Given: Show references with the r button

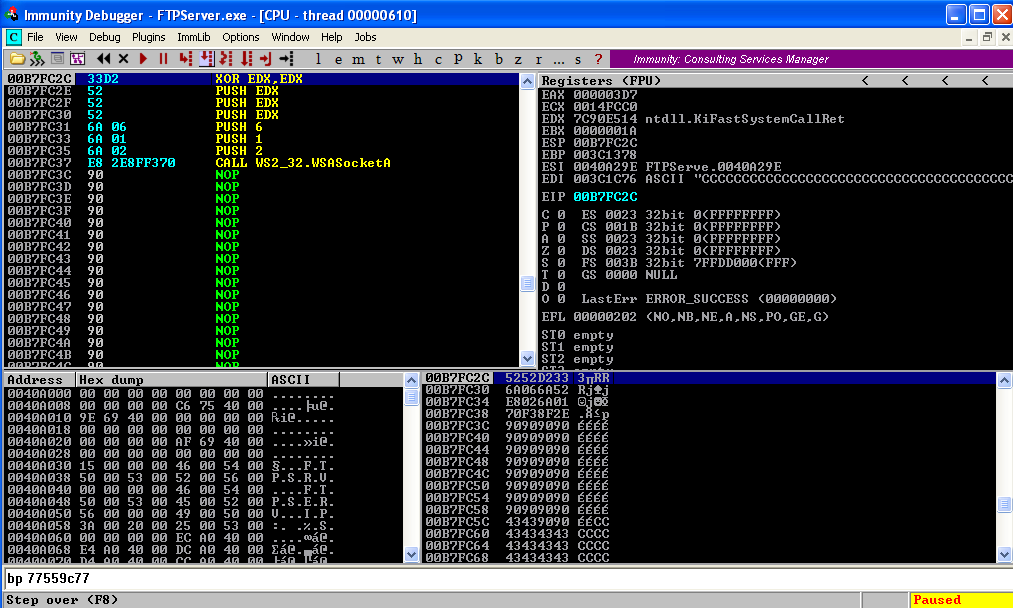Looking at the screenshot, I should [538, 59].
